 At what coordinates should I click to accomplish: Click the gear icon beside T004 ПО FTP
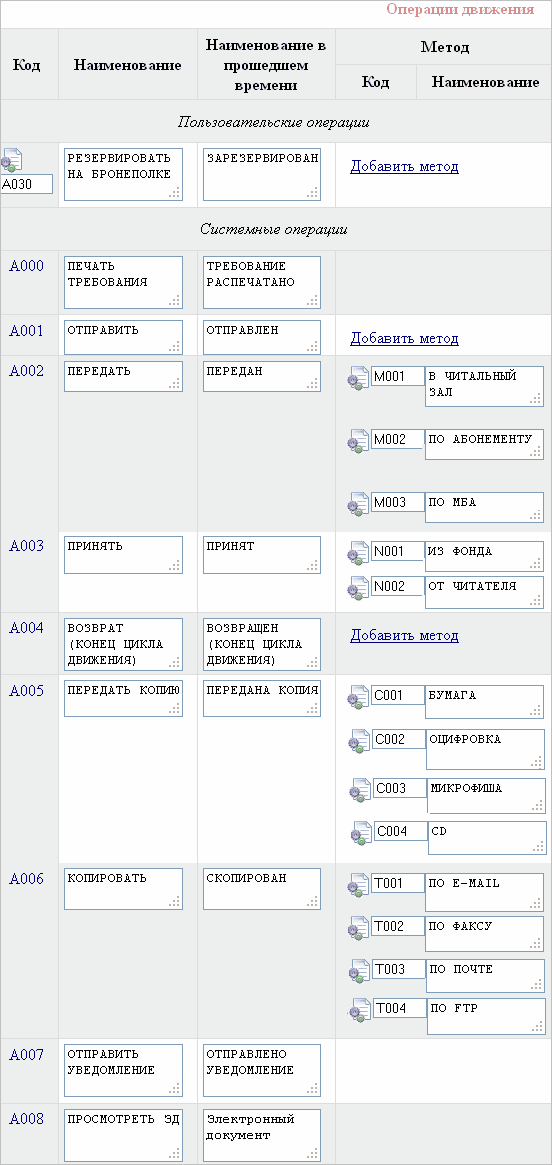coord(360,1010)
